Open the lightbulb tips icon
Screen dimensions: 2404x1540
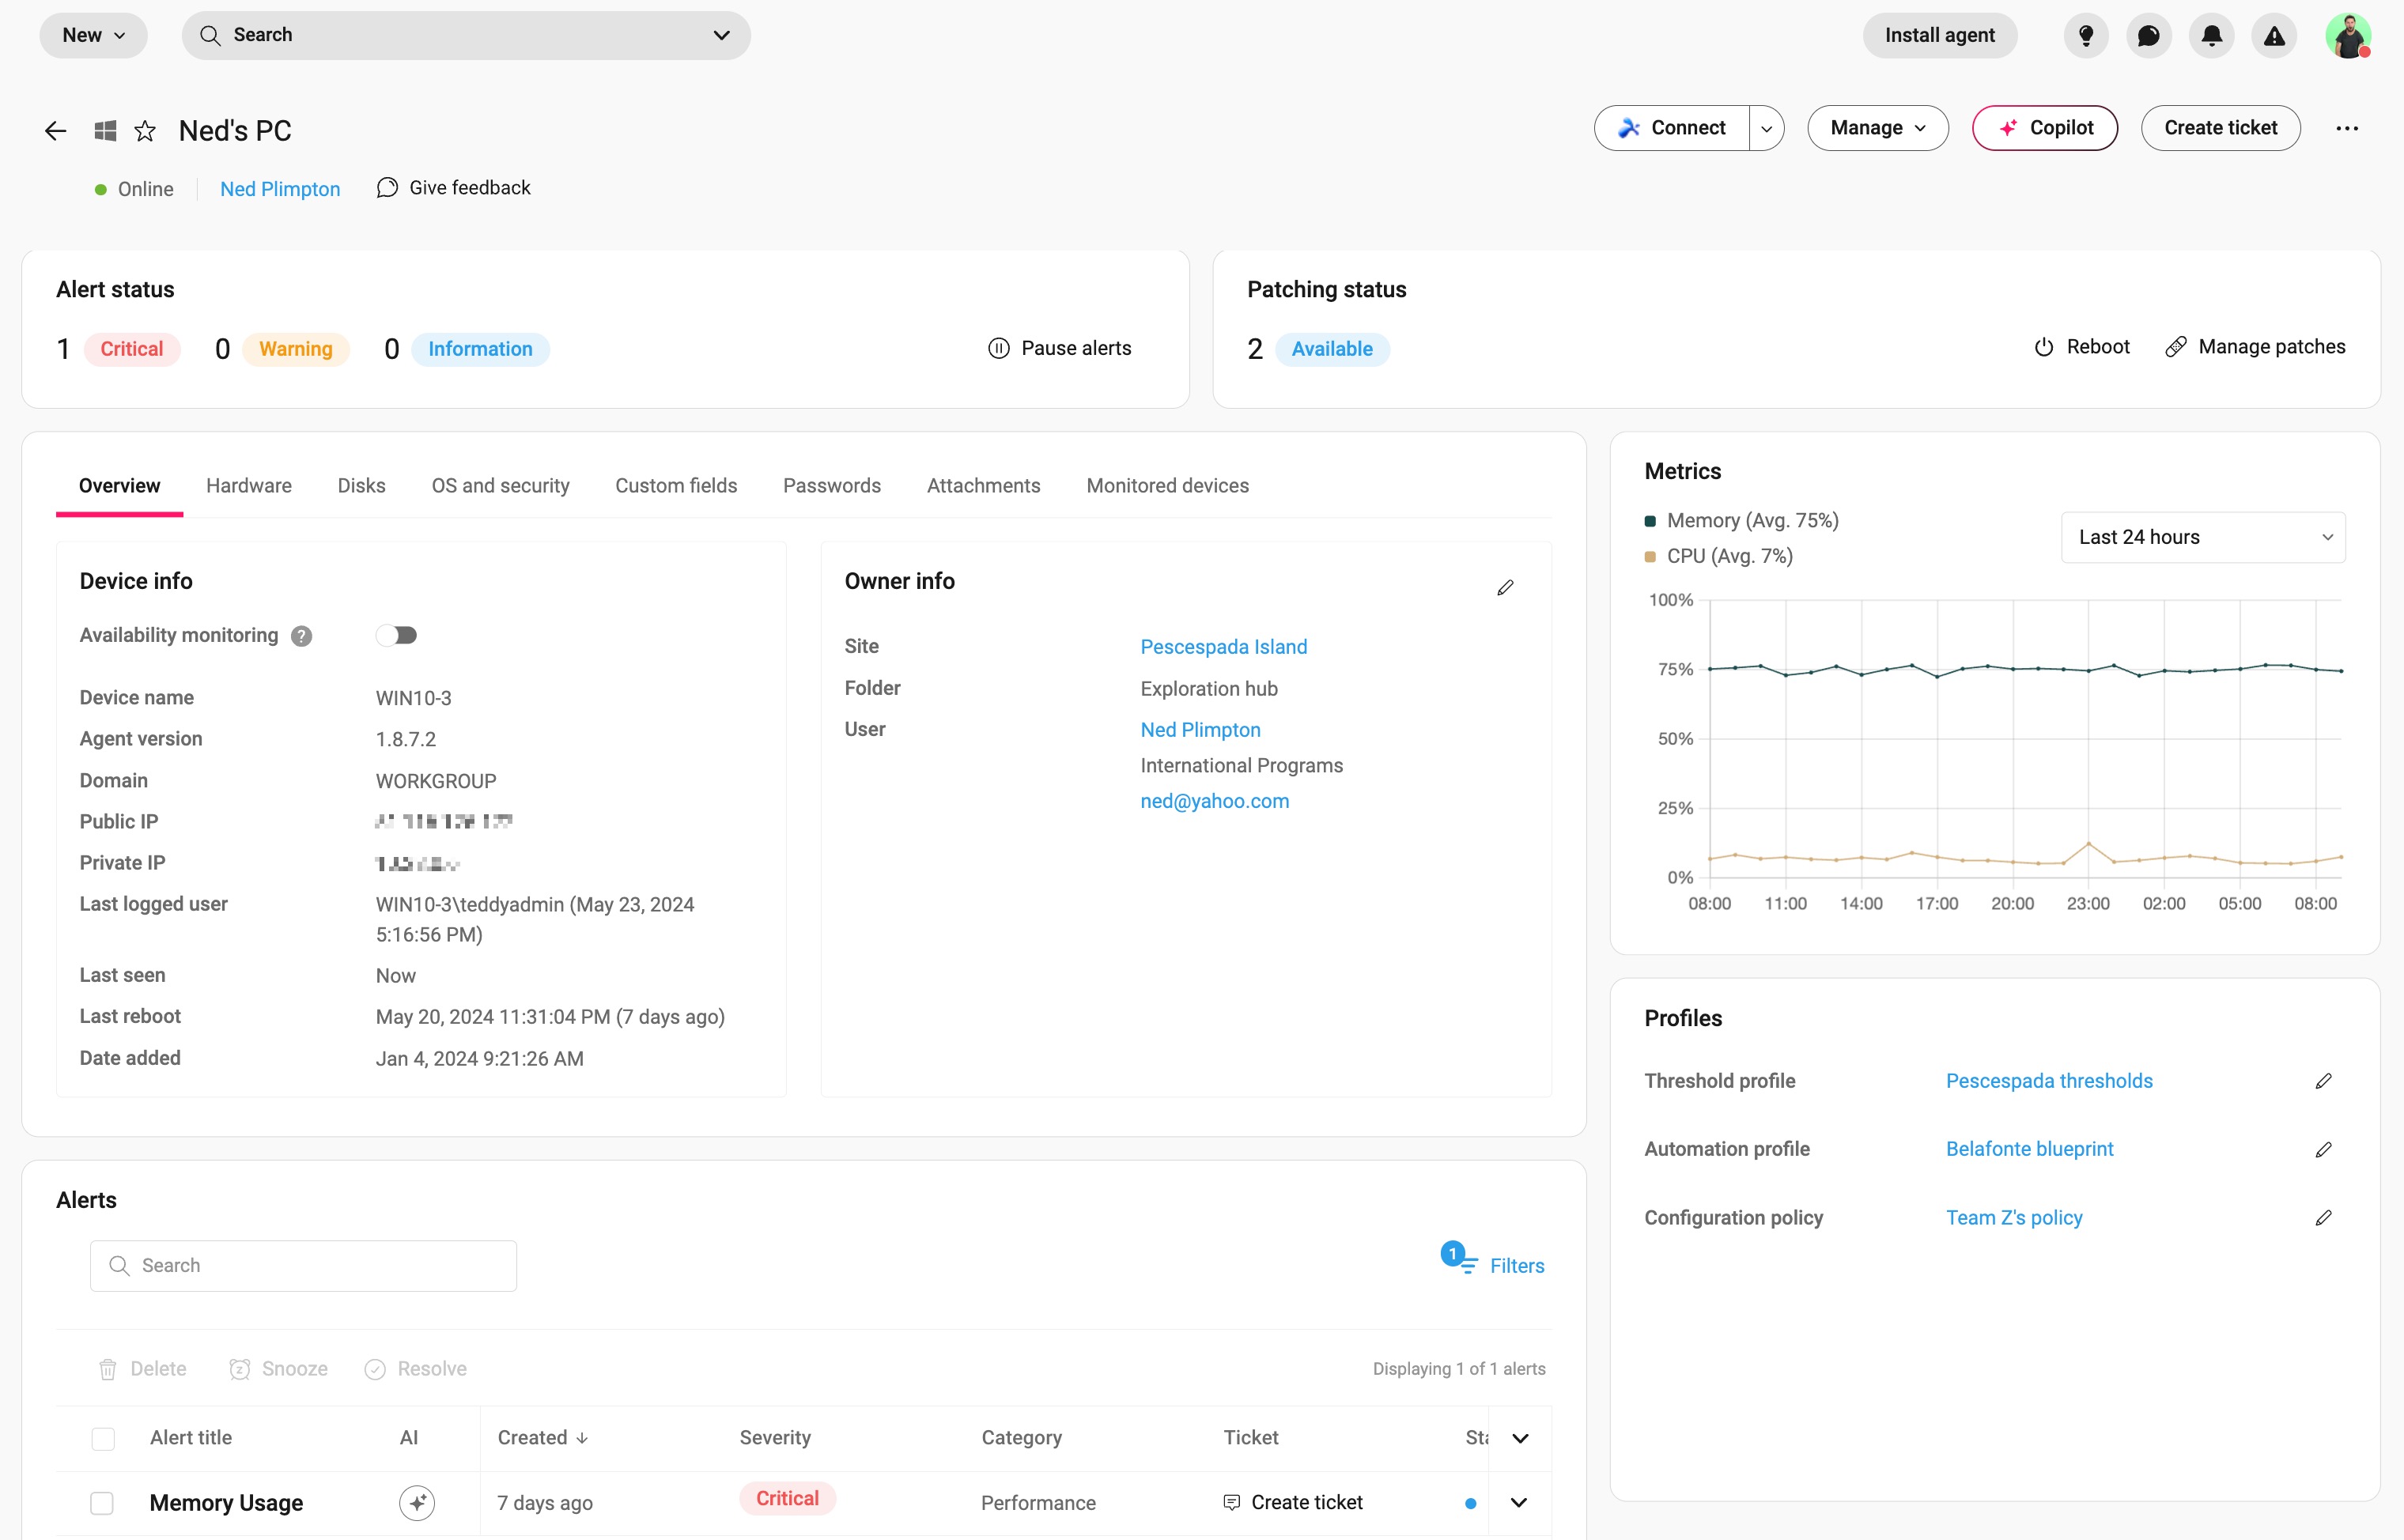tap(2086, 36)
